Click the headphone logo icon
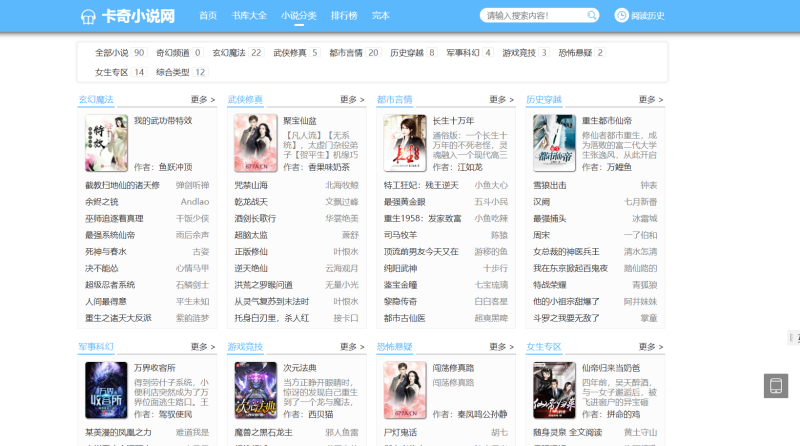This screenshot has width=800, height=446. [88, 16]
